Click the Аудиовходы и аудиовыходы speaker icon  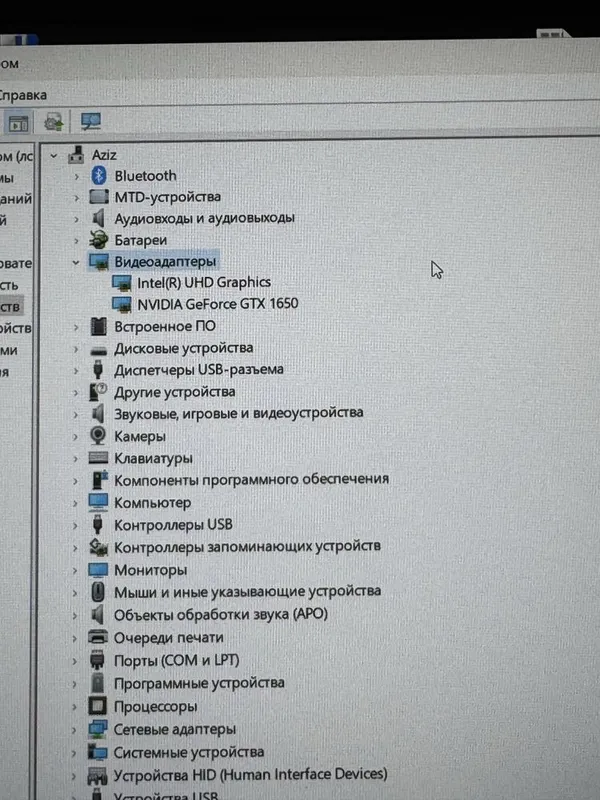(98, 218)
